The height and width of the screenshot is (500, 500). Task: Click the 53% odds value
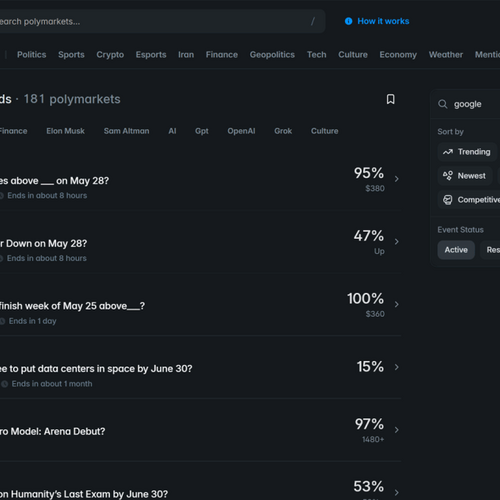pos(369,486)
